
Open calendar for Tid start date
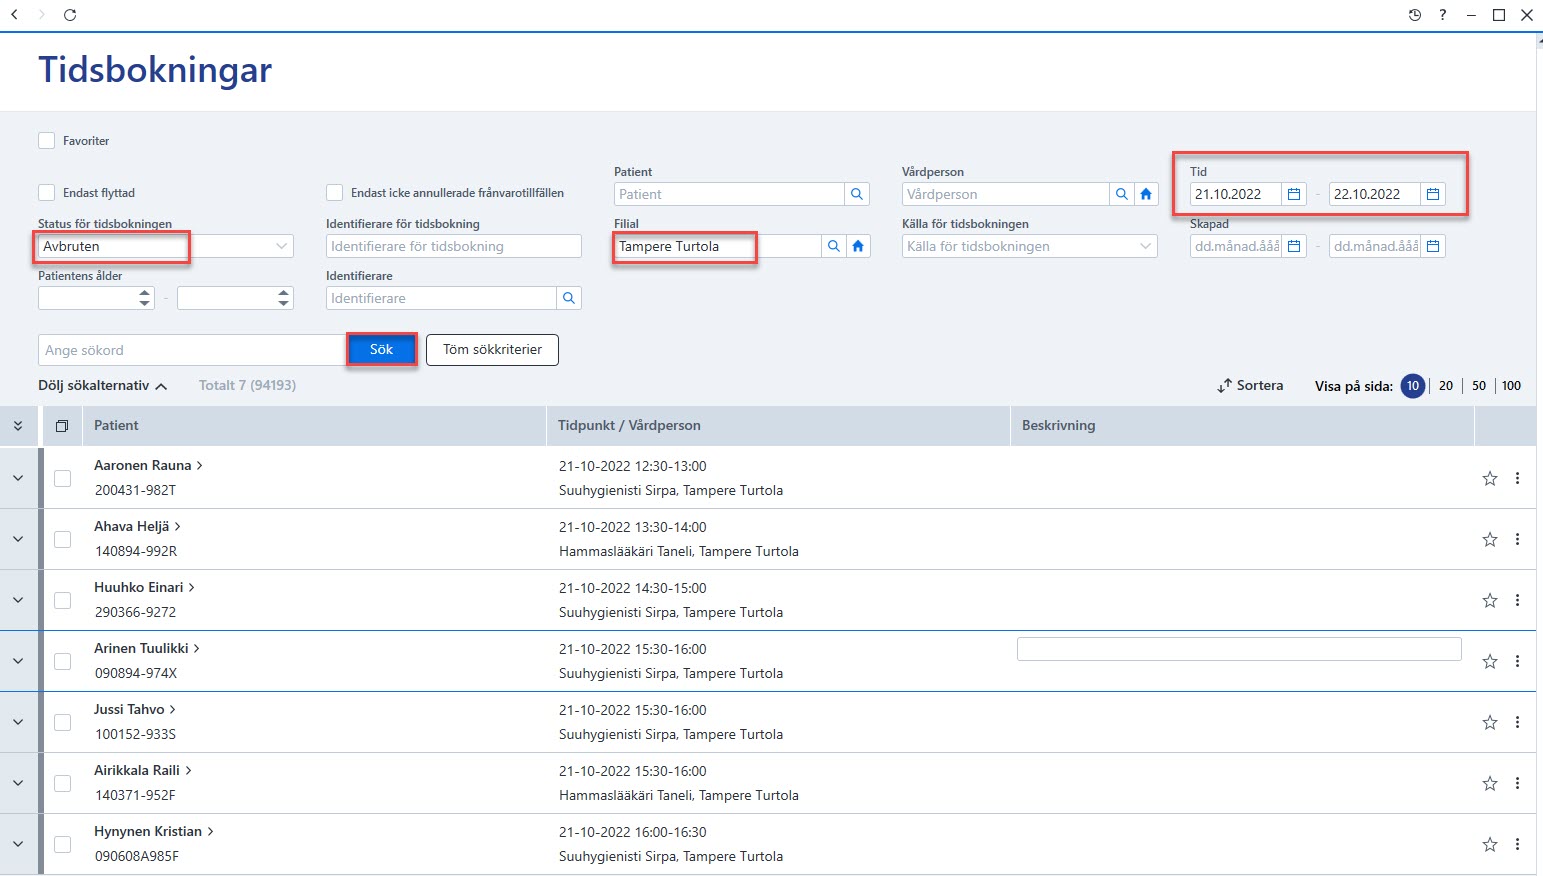[x=1294, y=194]
